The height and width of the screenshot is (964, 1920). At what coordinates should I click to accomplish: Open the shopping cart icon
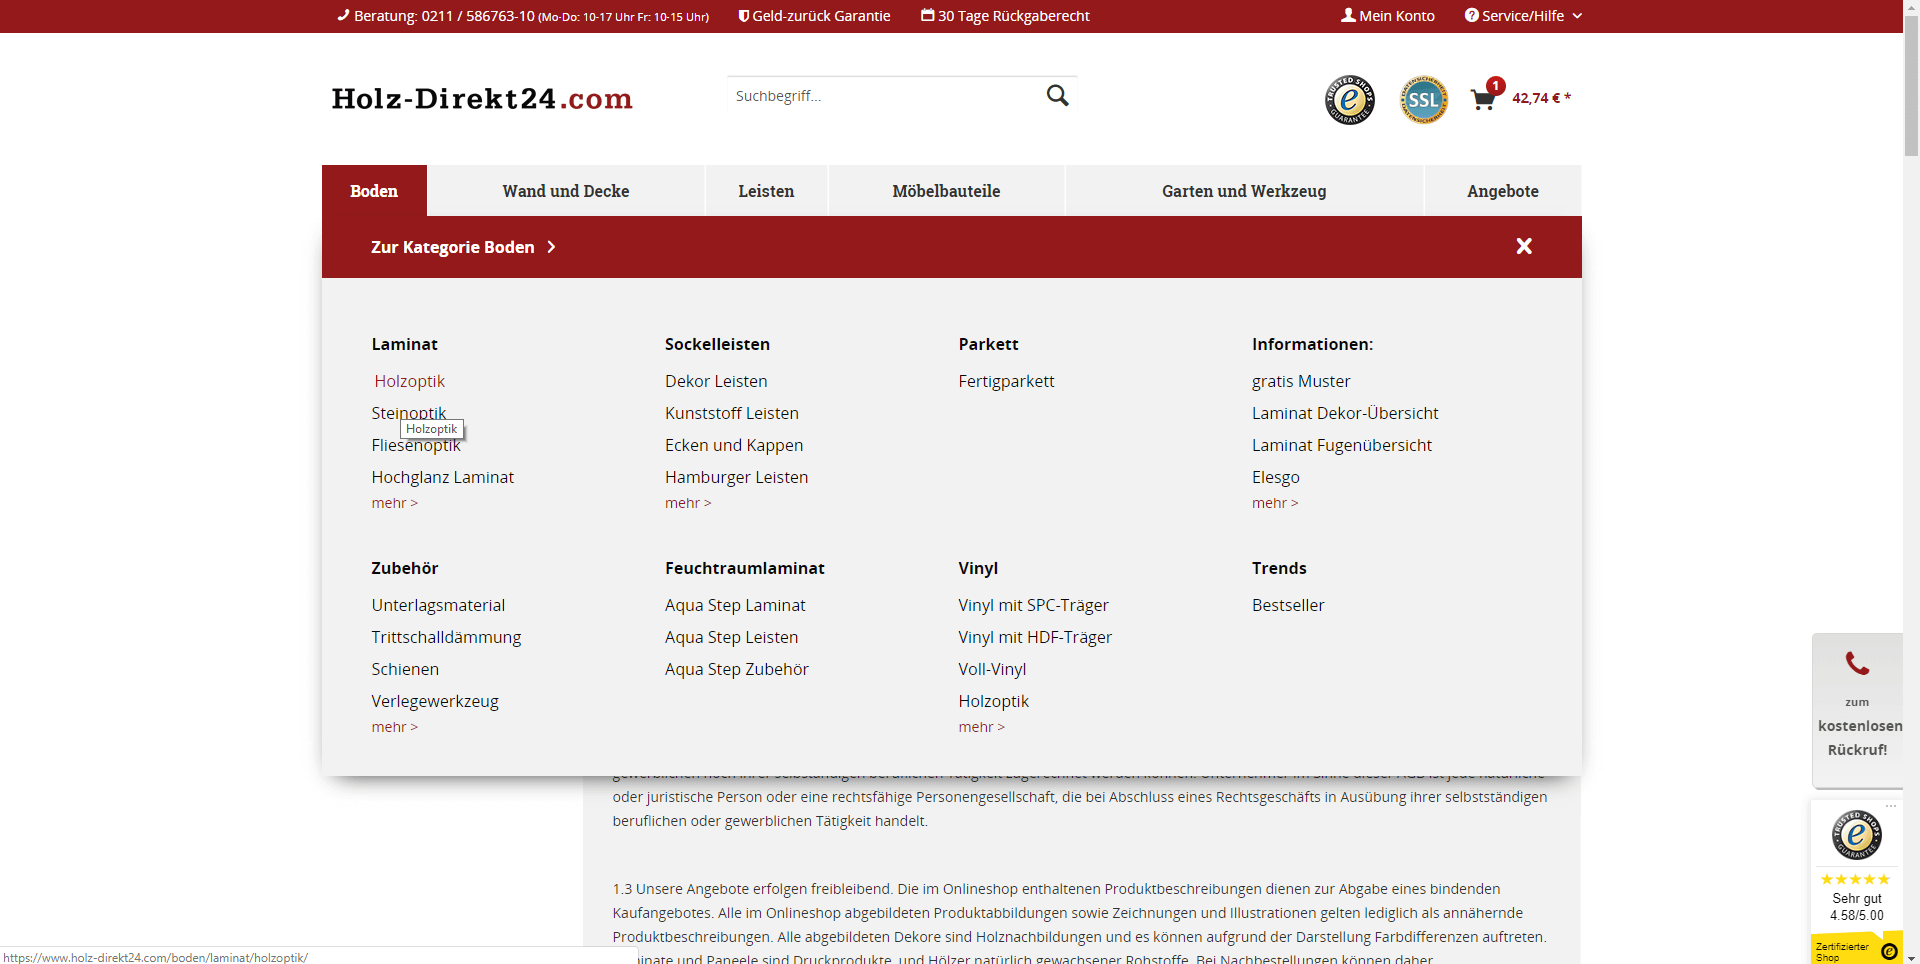pyautogui.click(x=1483, y=99)
